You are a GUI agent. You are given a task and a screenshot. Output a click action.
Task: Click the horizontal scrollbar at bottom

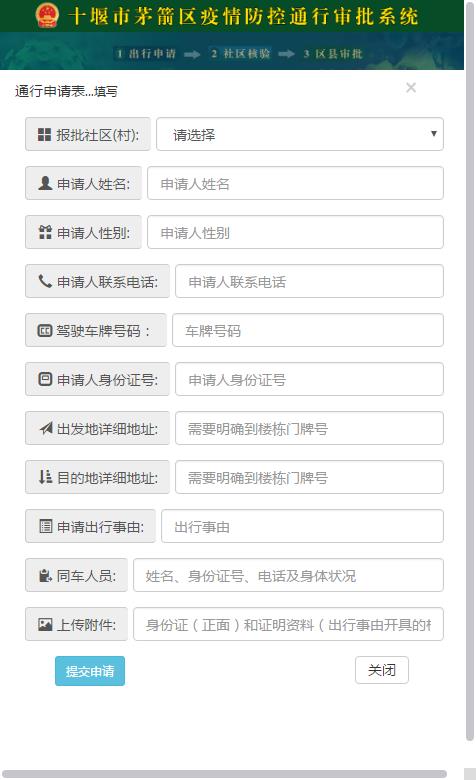tap(225, 774)
